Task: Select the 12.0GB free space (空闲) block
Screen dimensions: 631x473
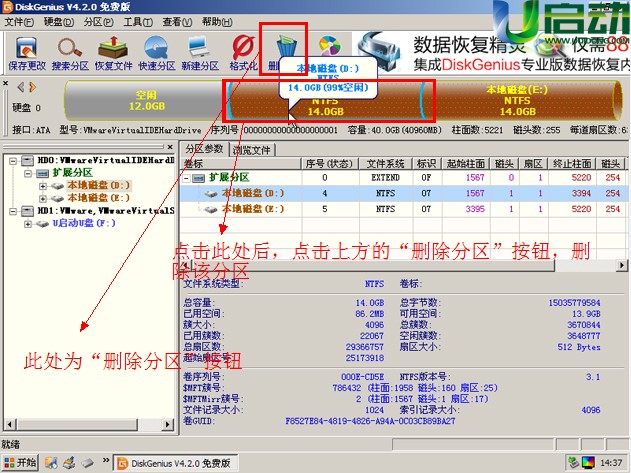Action: [x=145, y=101]
